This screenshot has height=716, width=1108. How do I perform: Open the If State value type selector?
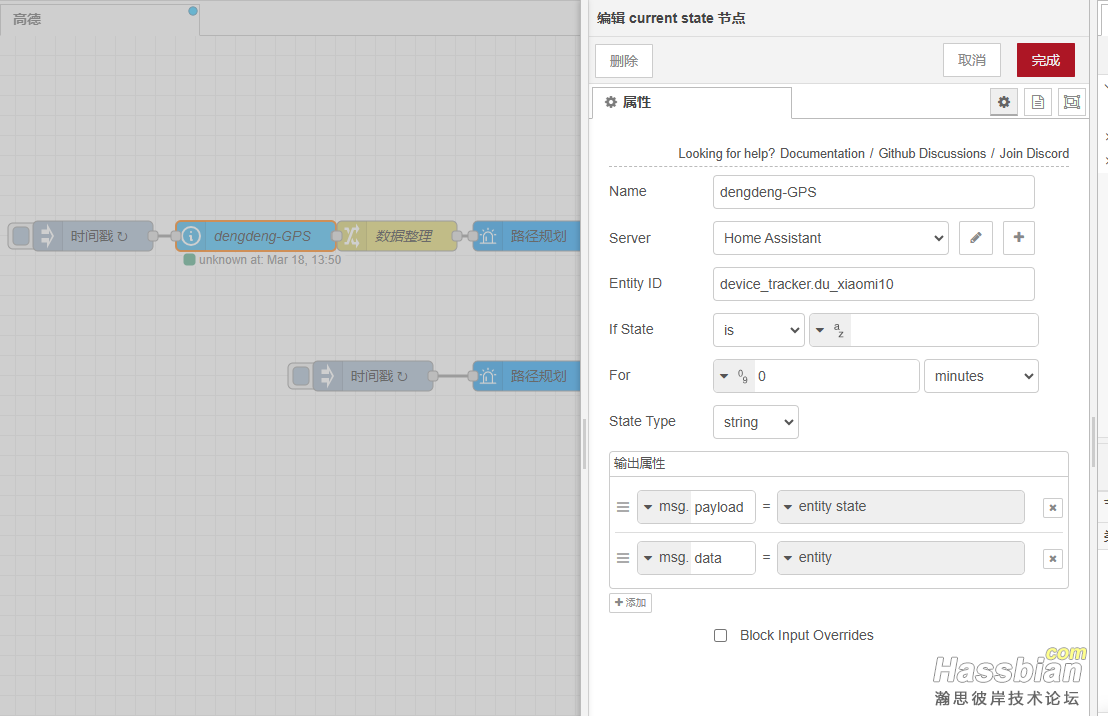[x=830, y=330]
